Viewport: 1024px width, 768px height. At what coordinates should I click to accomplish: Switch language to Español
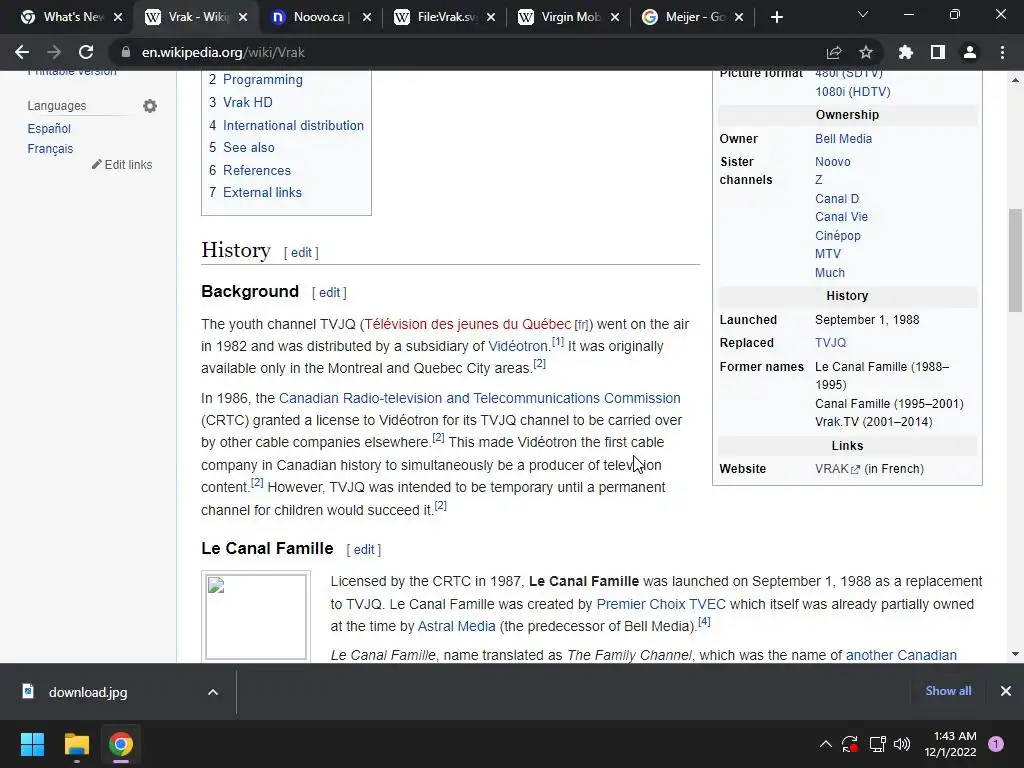(x=49, y=129)
